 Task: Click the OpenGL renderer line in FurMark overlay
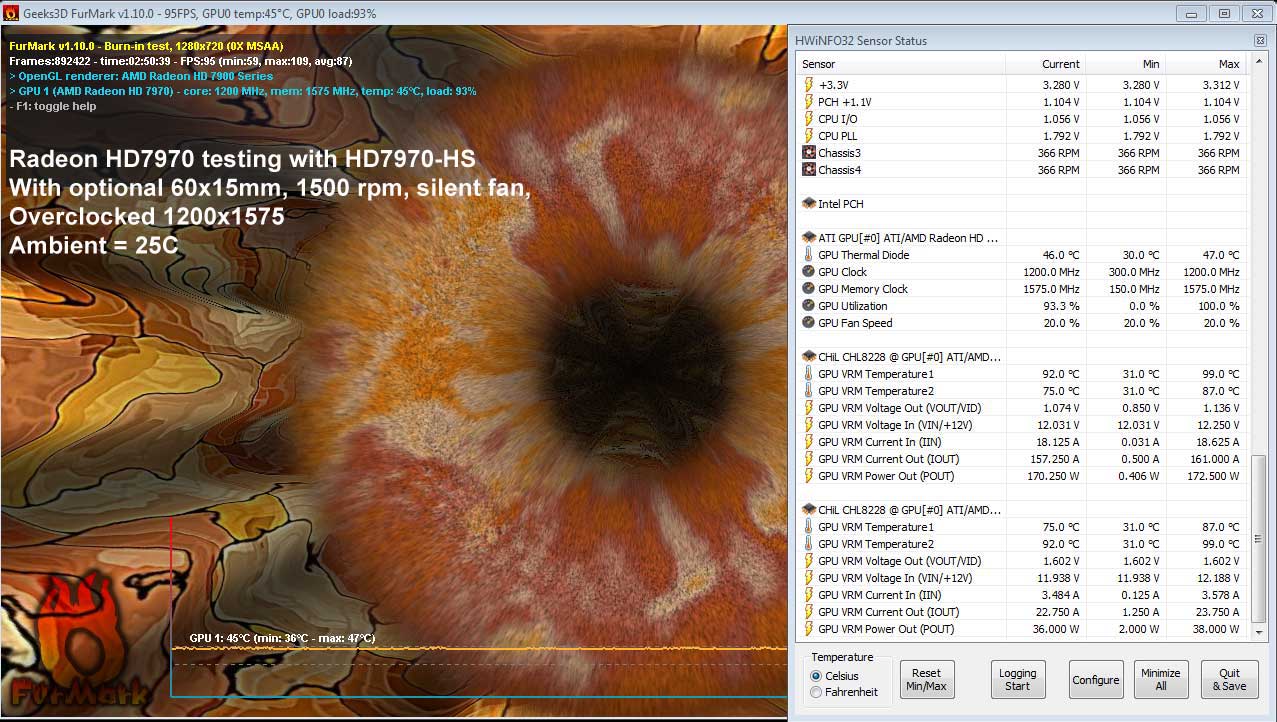[x=141, y=76]
